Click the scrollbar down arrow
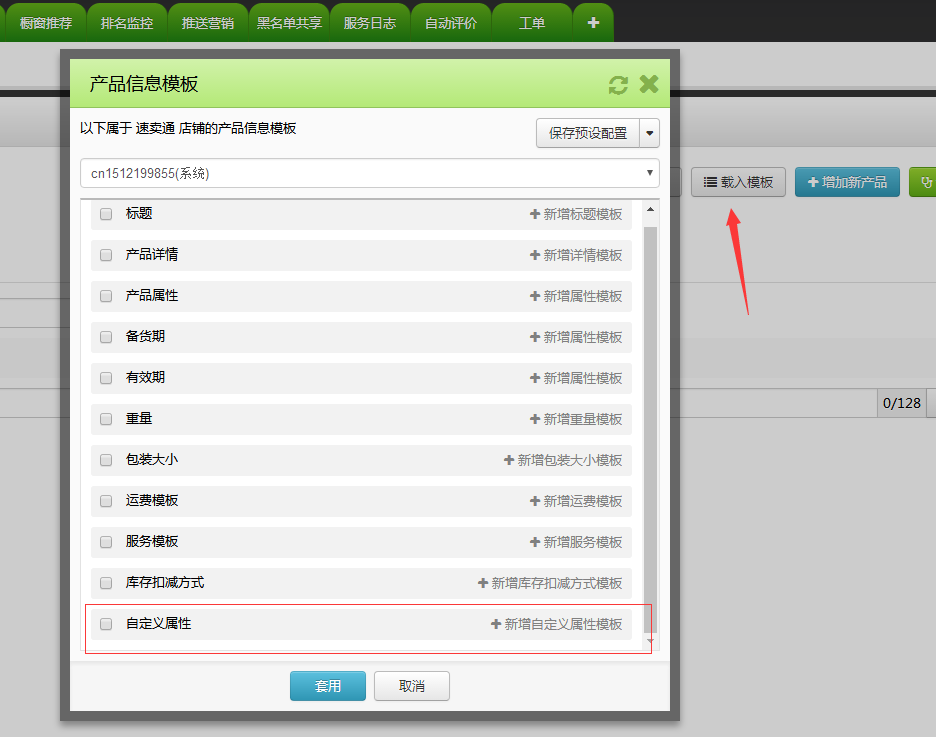 (650, 641)
